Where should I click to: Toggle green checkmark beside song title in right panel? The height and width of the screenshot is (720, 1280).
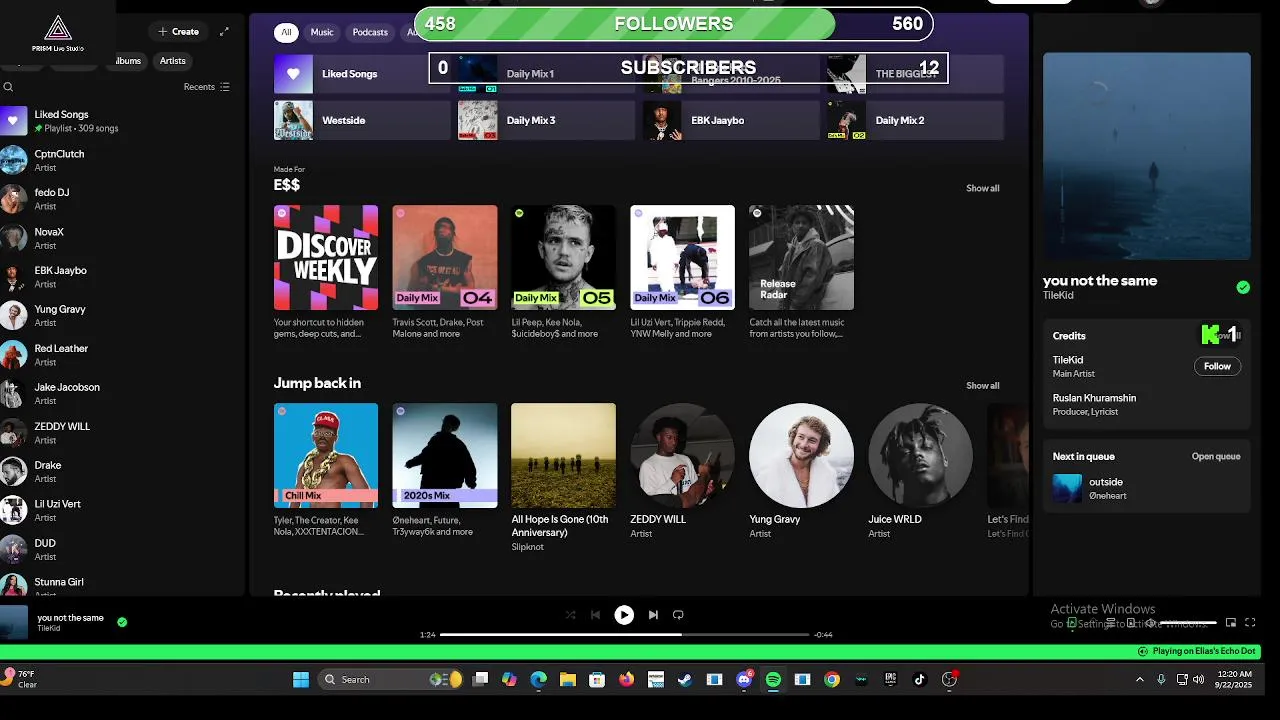1243,287
